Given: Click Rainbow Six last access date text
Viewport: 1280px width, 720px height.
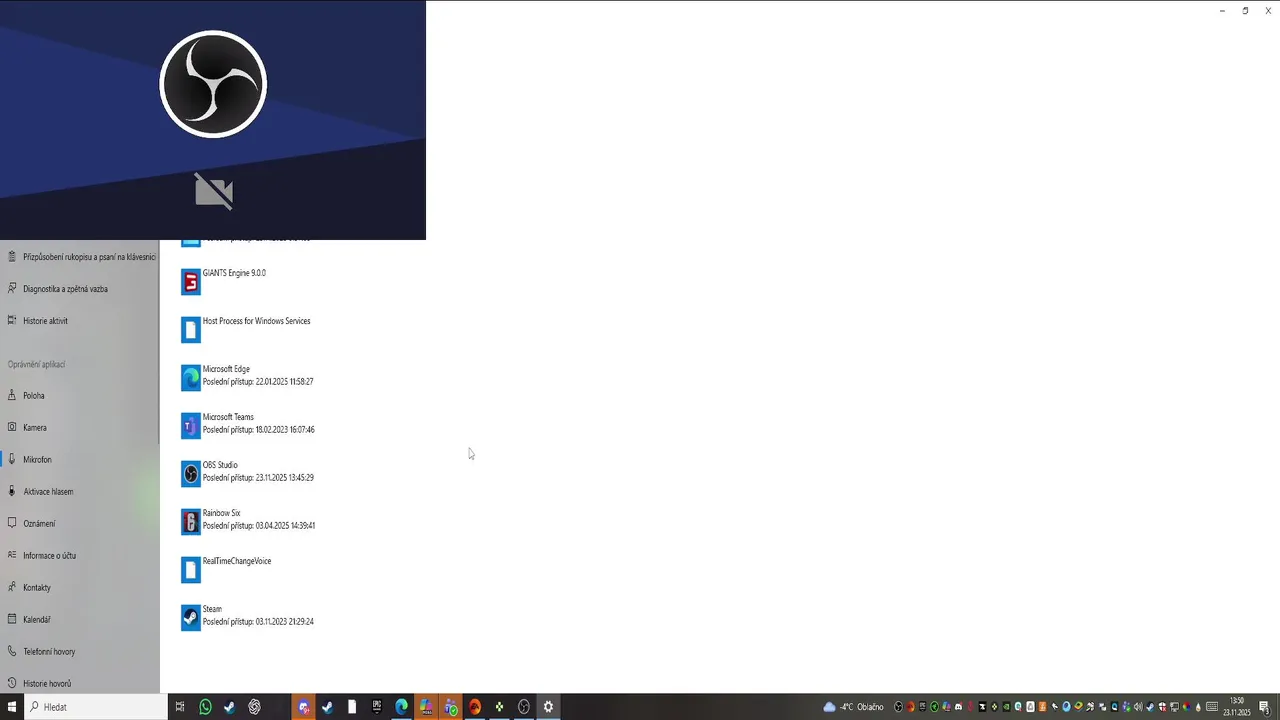Looking at the screenshot, I should pyautogui.click(x=259, y=526).
